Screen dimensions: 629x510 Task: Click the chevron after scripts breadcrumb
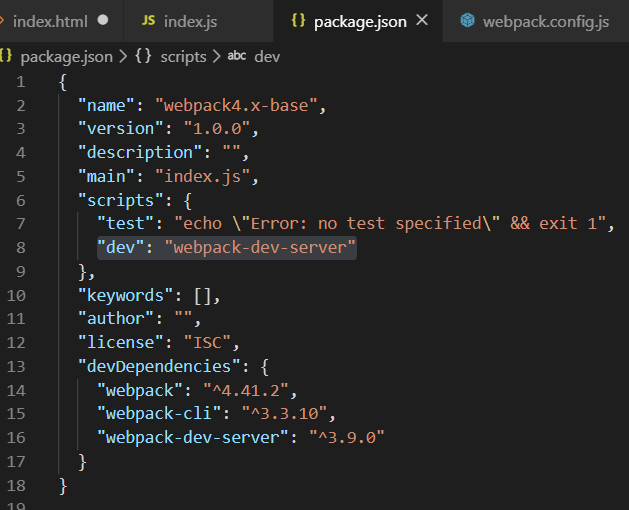pos(217,57)
